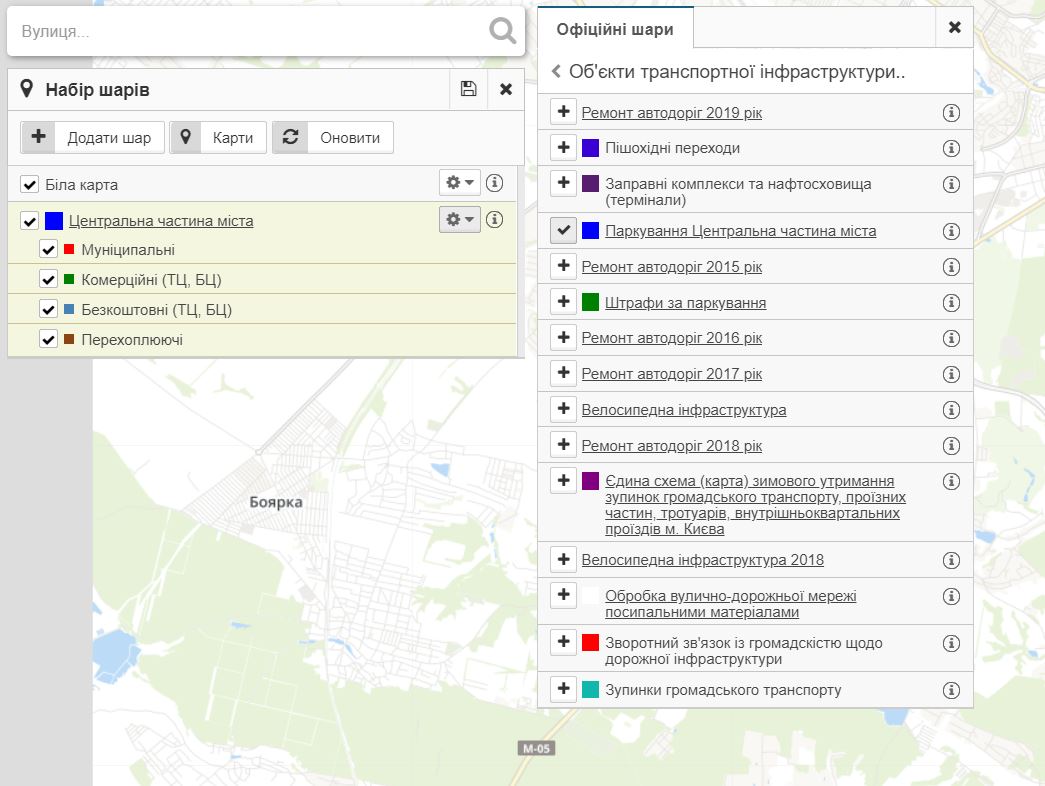Image resolution: width=1045 pixels, height=786 pixels.
Task: Uncheck Біла карта base layer
Action: (x=29, y=184)
